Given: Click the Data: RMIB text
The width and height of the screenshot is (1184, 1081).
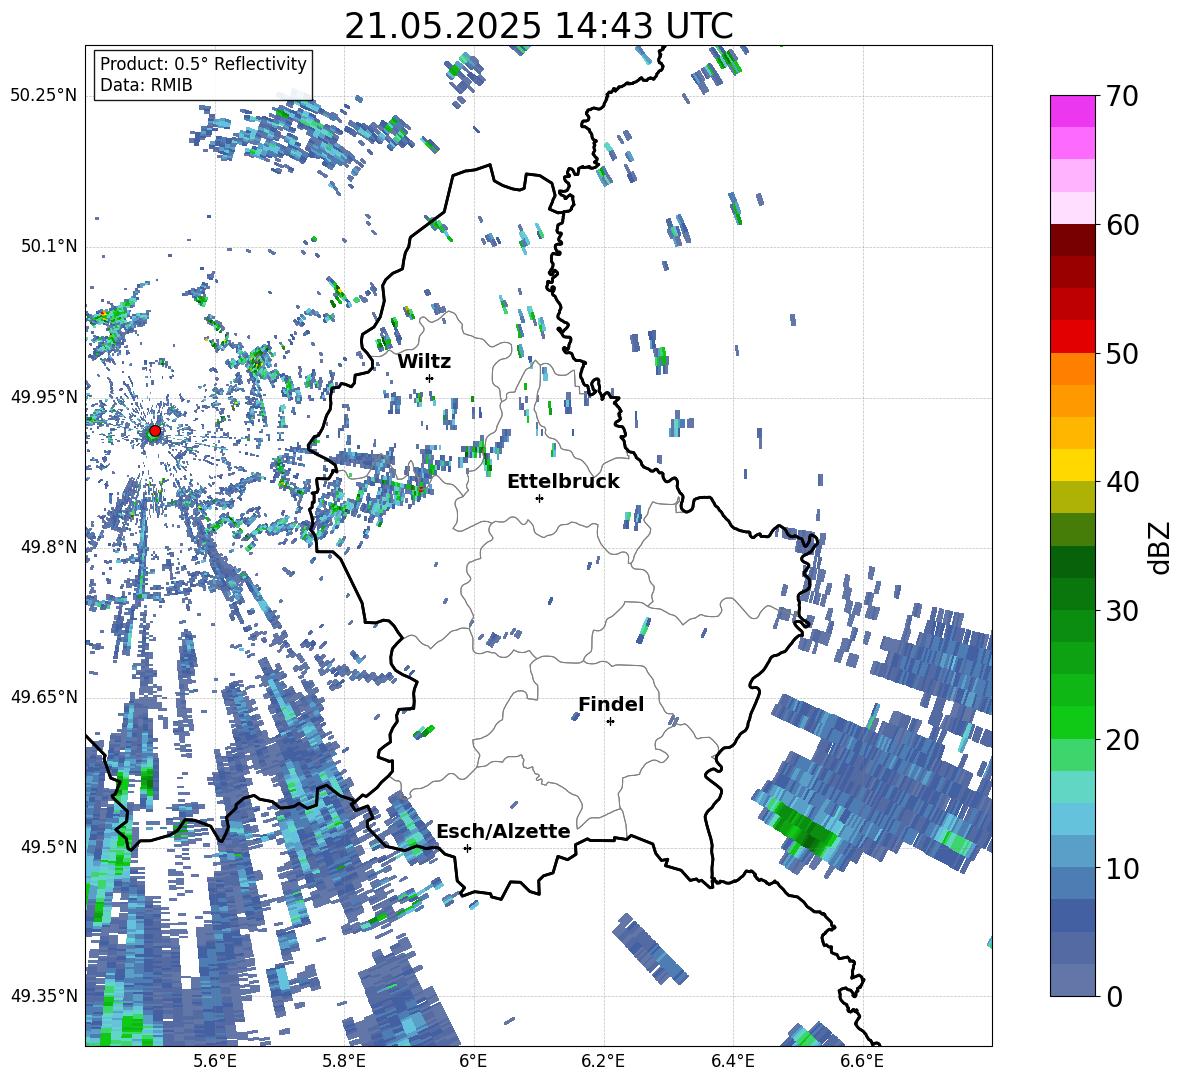Looking at the screenshot, I should click(146, 85).
